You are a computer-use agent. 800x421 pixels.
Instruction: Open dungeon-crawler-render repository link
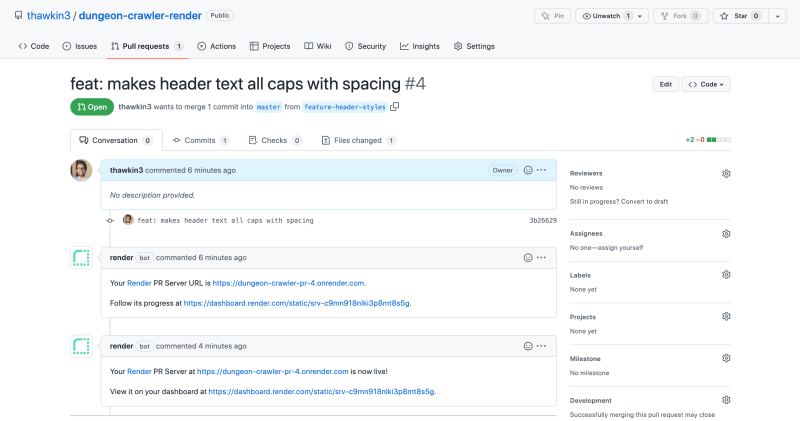(140, 15)
